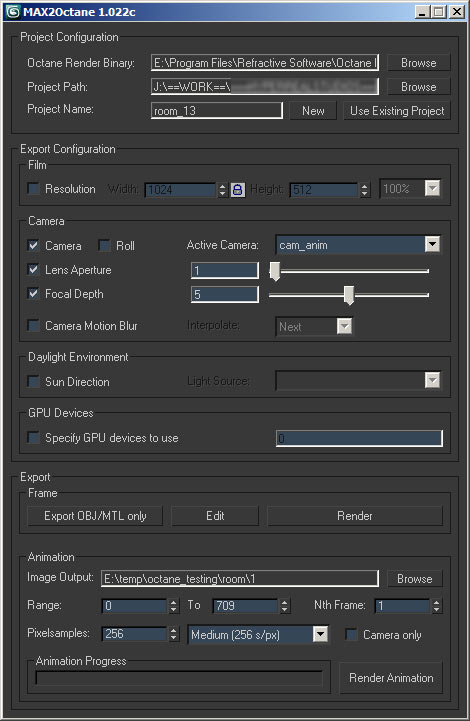
Task: Click the Width spinner arrows
Action: tap(223, 189)
